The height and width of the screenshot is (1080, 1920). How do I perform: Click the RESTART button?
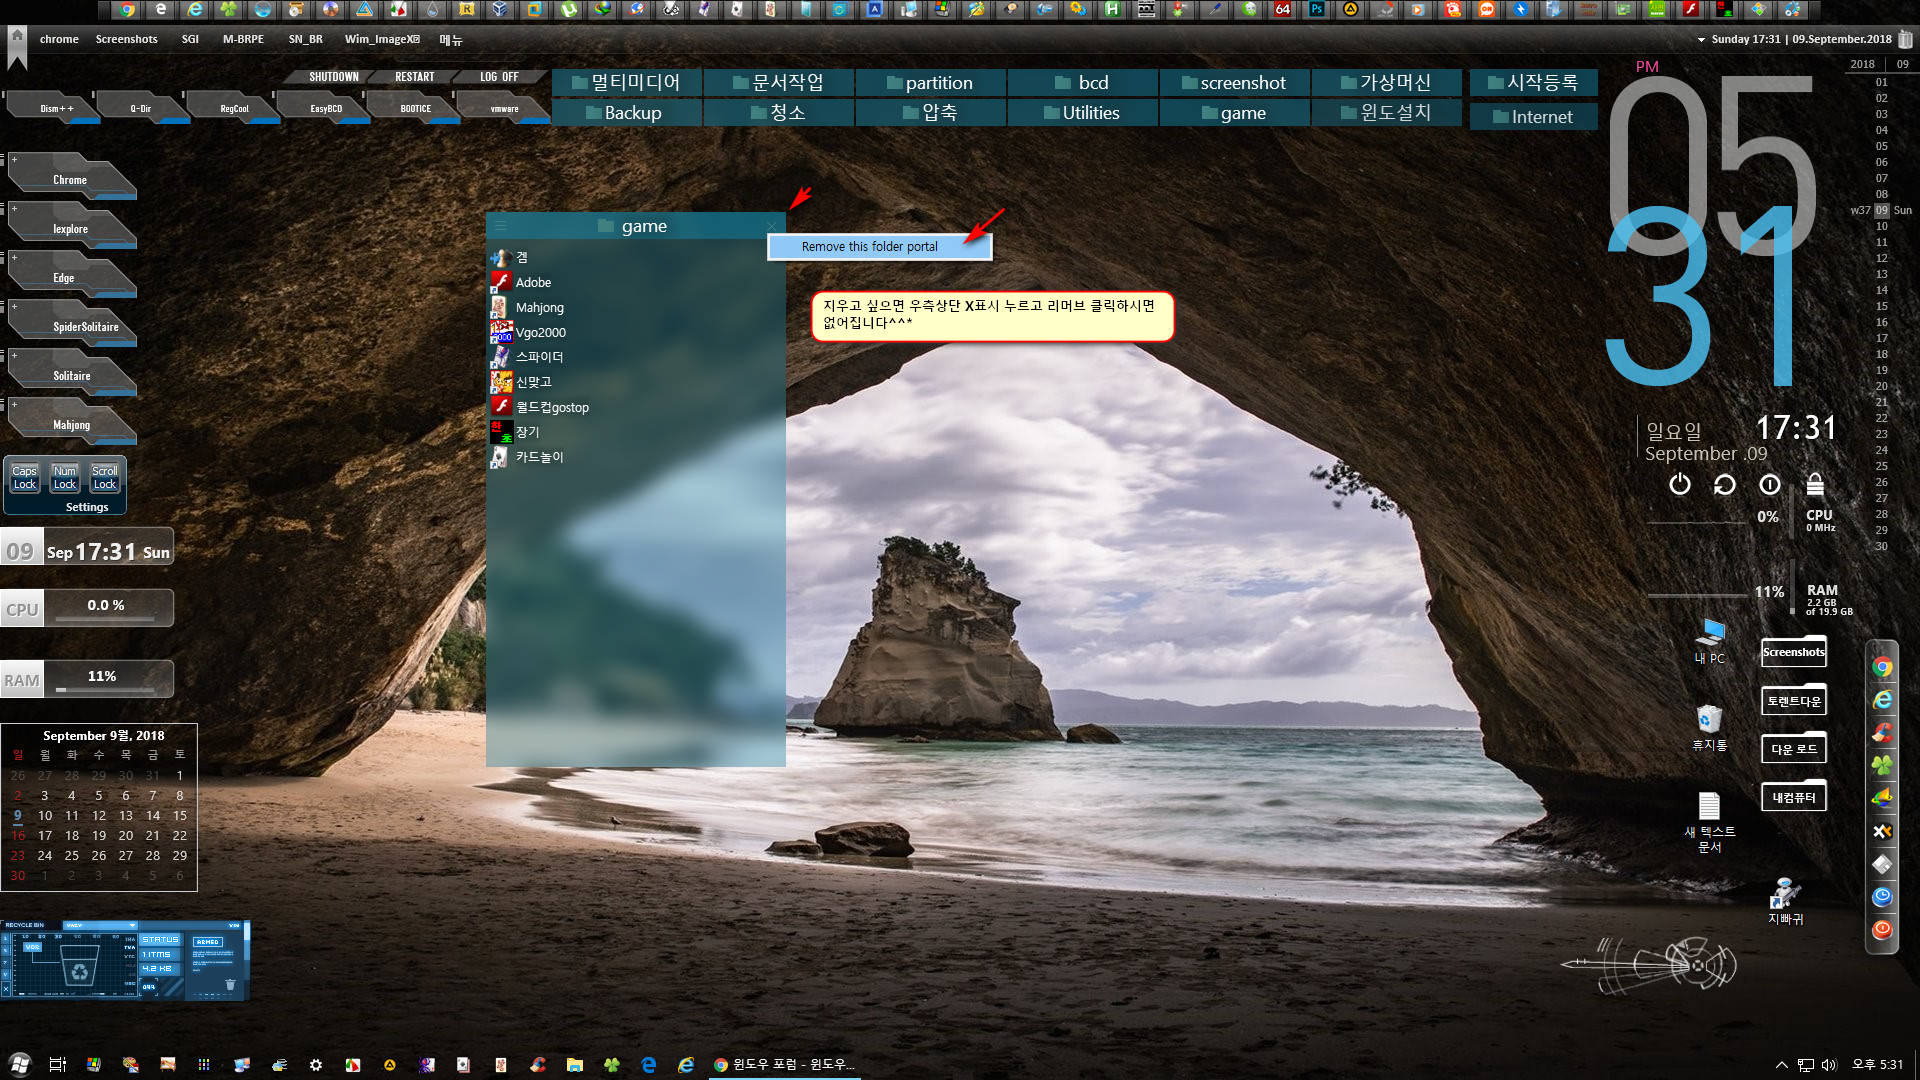tap(414, 77)
